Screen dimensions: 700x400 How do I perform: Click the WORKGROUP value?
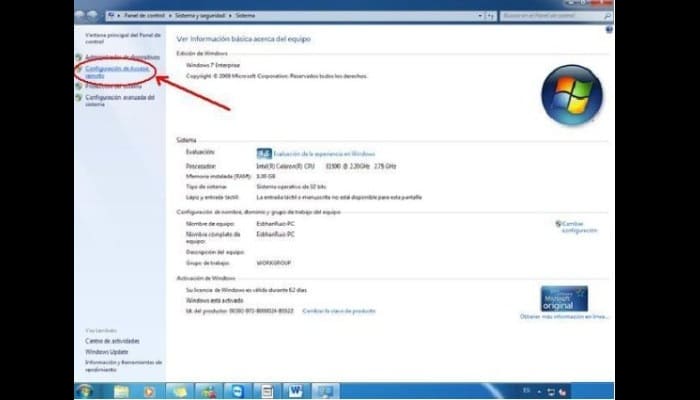coord(274,263)
